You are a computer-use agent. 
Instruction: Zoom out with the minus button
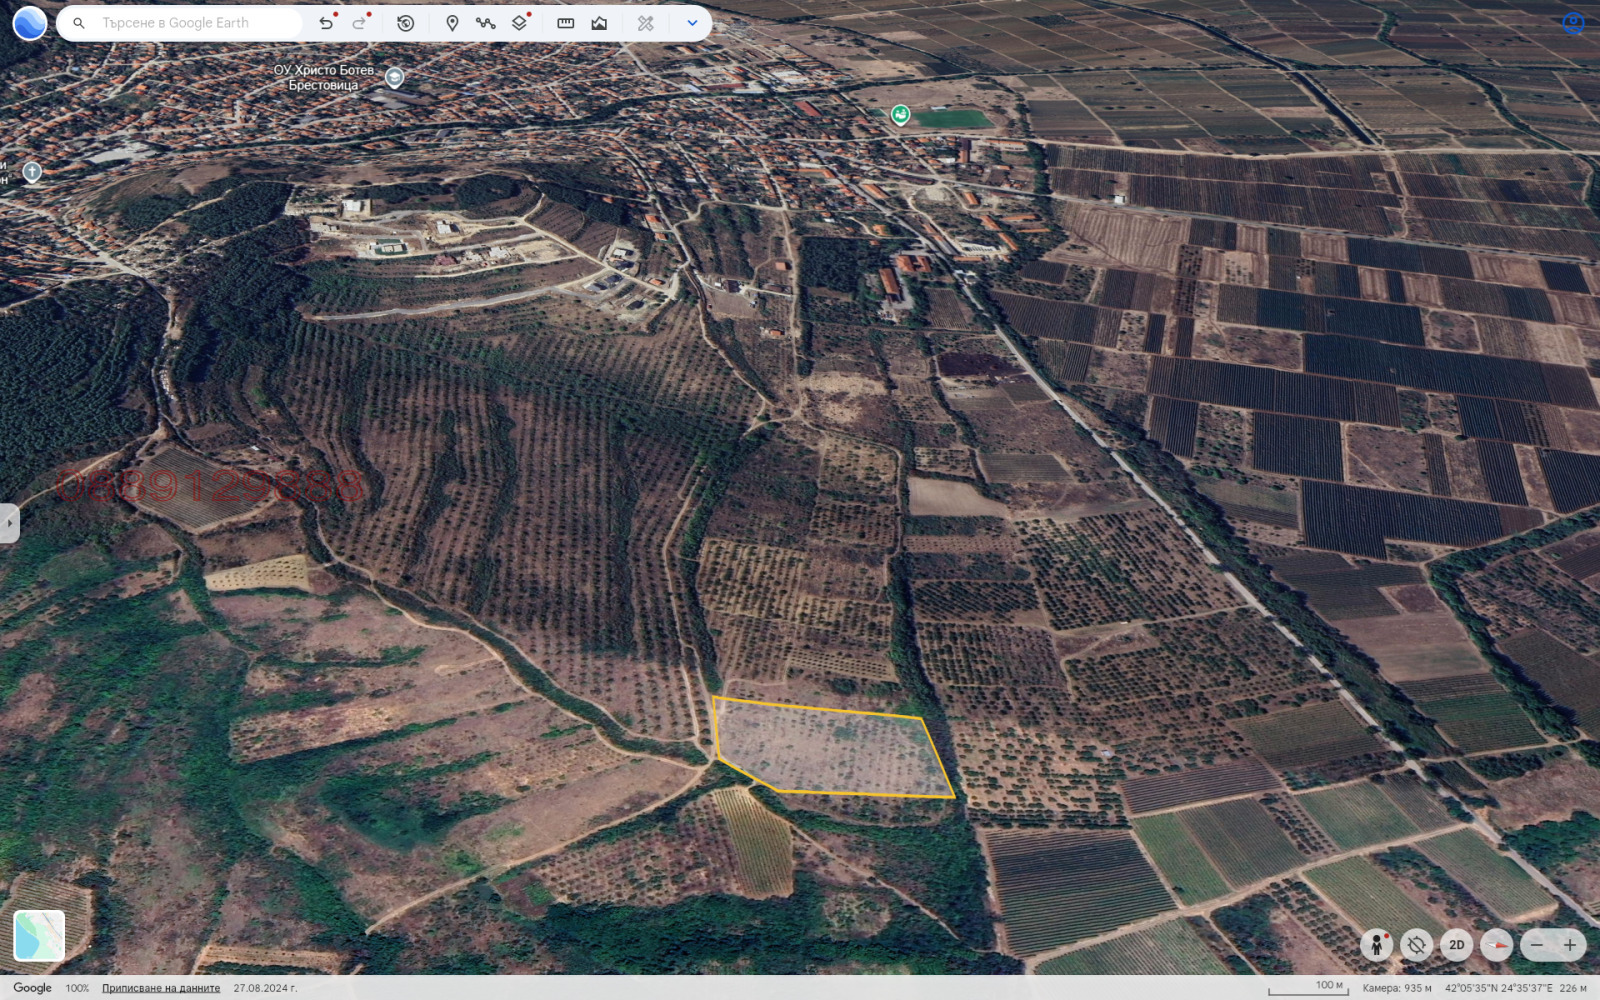[1537, 945]
